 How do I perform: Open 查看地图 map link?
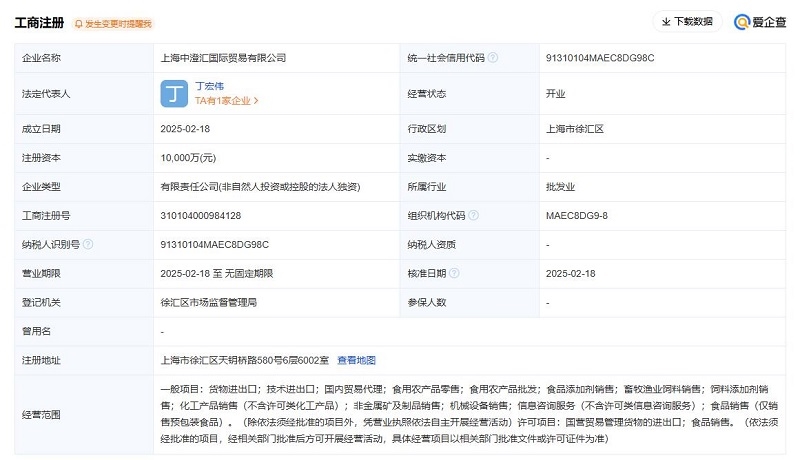pos(356,361)
